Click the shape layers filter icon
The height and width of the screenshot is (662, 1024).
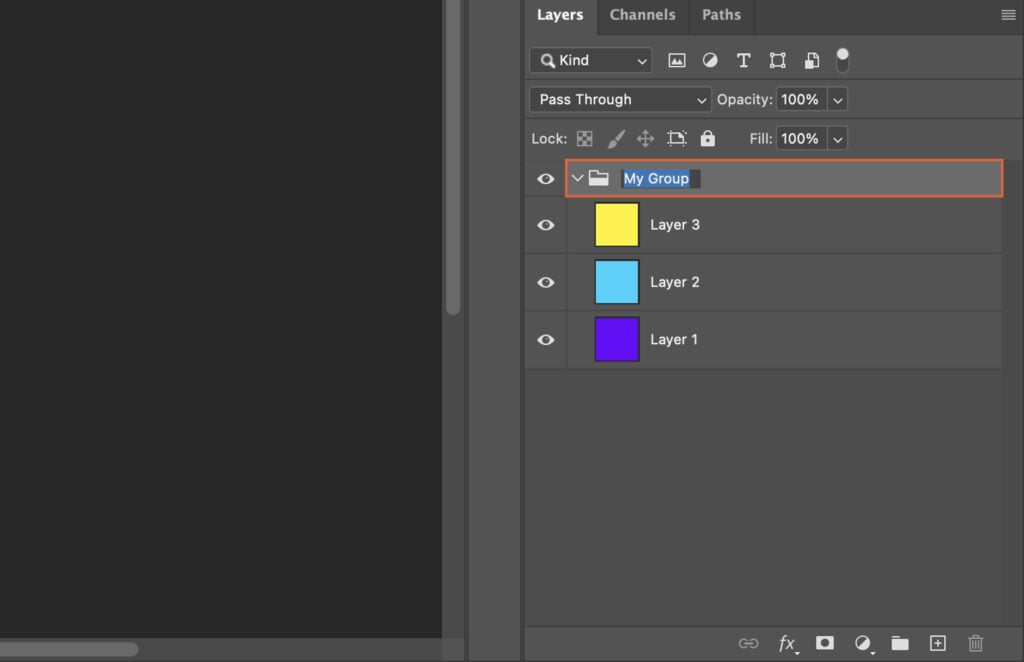pos(777,60)
